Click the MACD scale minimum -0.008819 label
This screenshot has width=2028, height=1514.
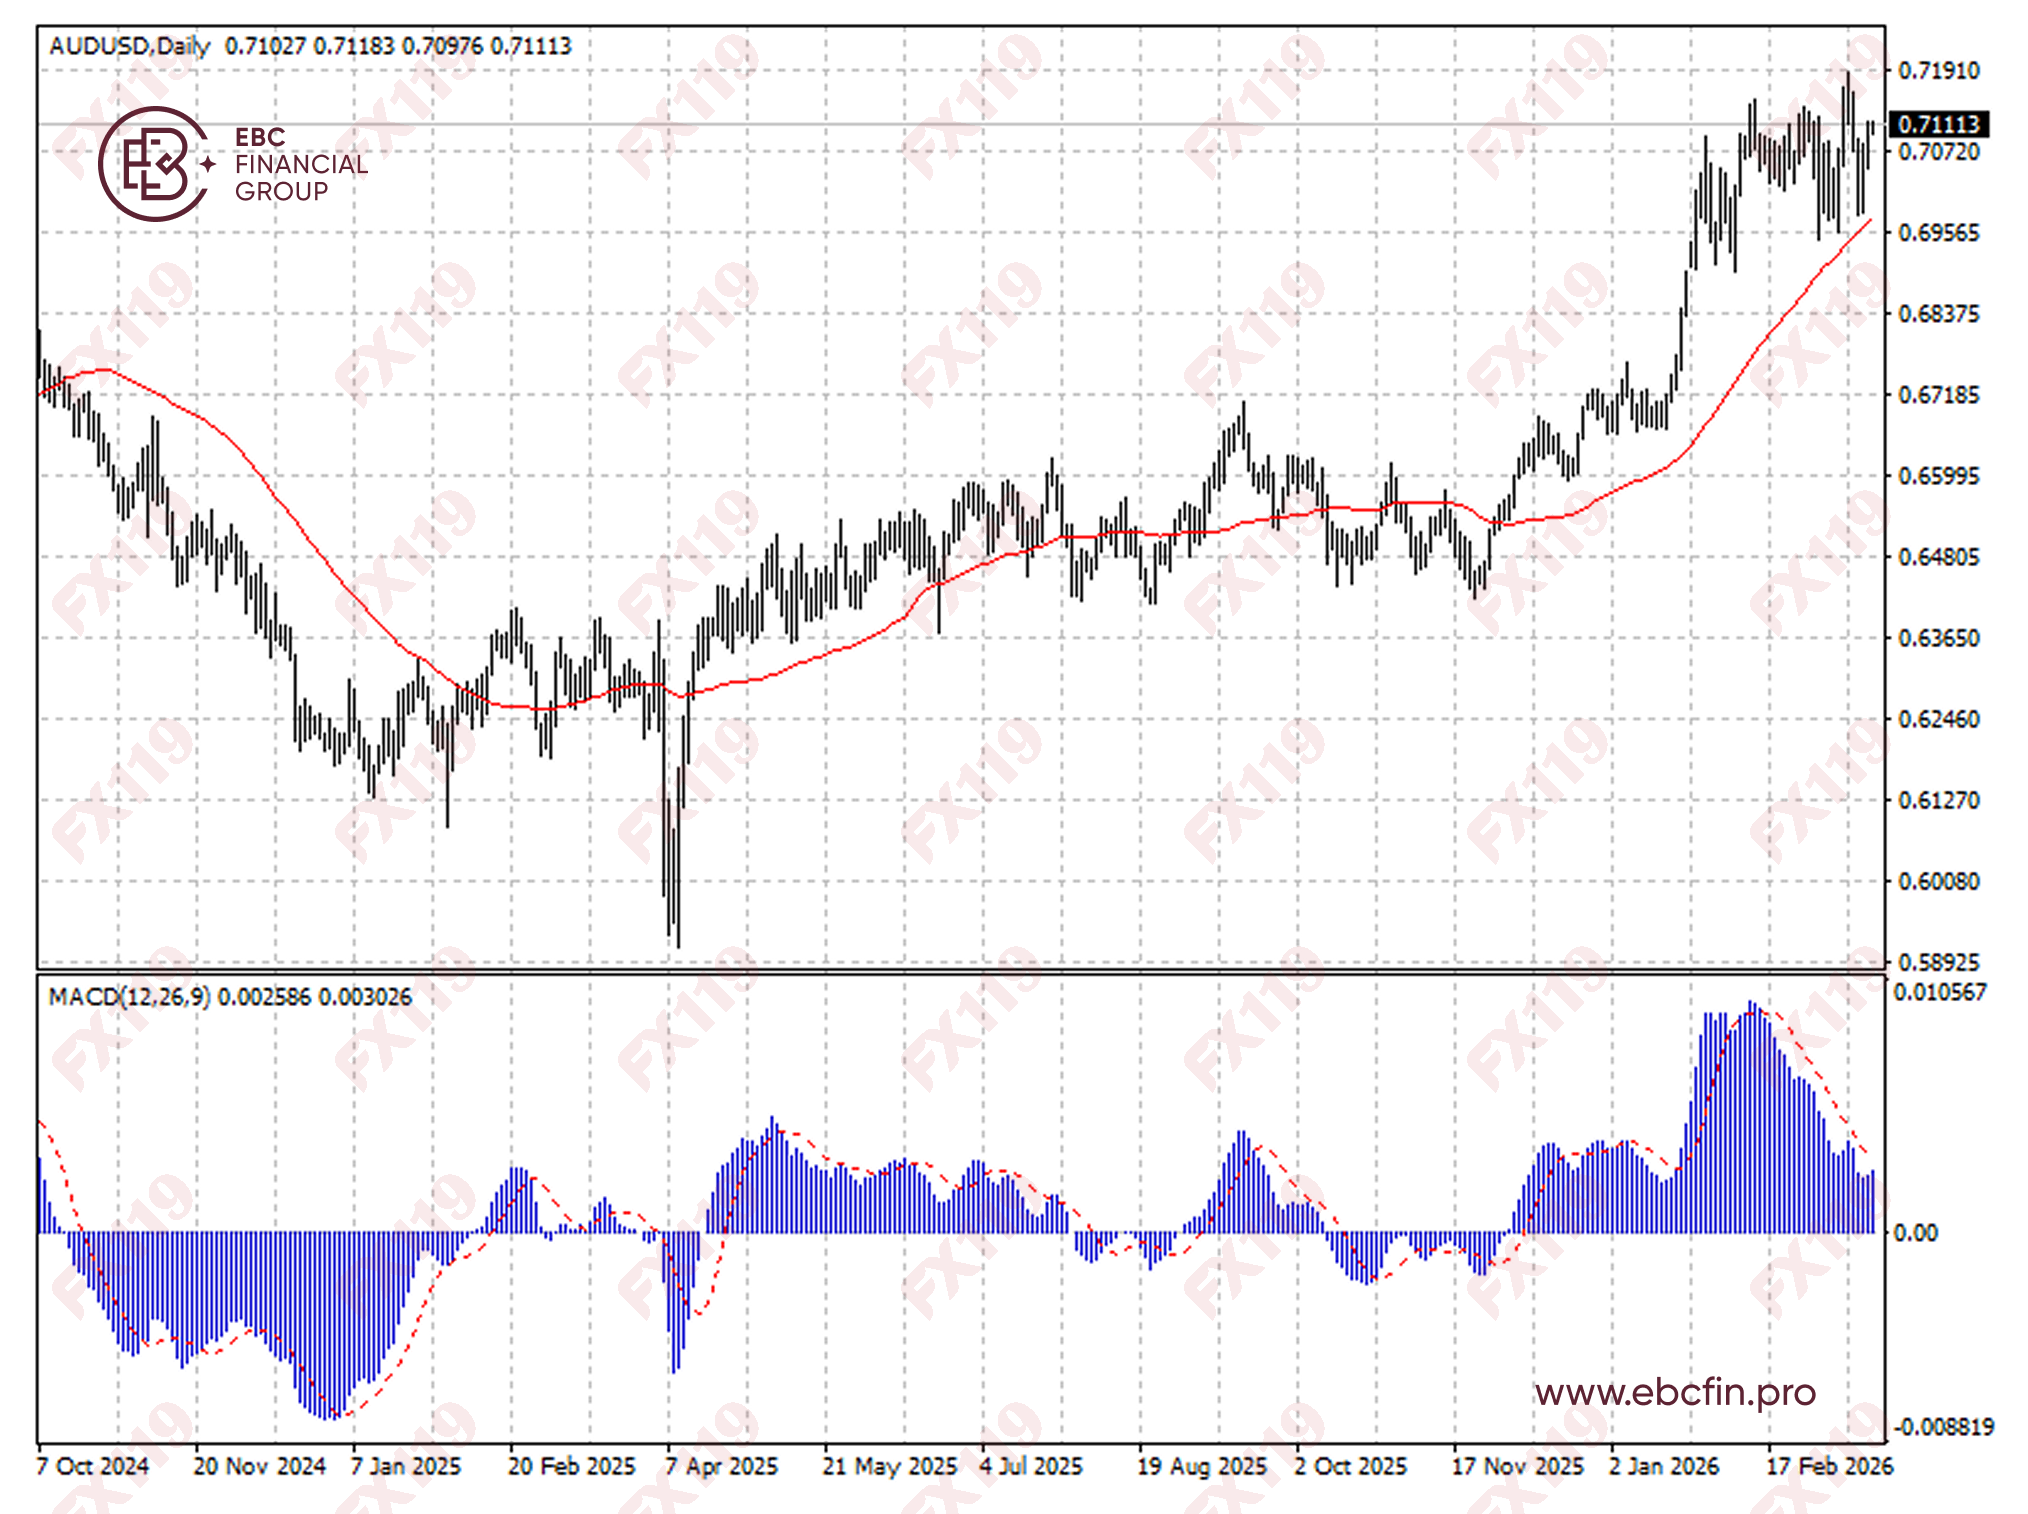[1941, 1426]
